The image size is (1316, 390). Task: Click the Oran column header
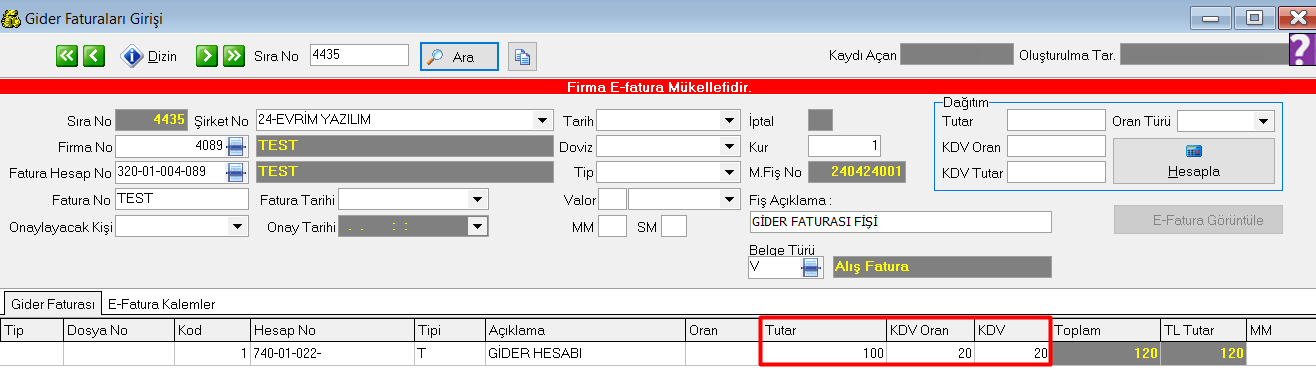(723, 329)
